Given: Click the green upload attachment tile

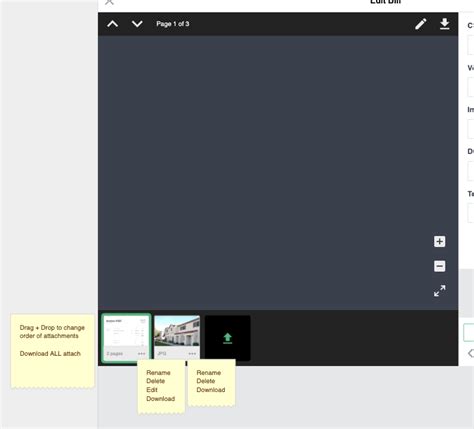Looking at the screenshot, I should point(227,338).
